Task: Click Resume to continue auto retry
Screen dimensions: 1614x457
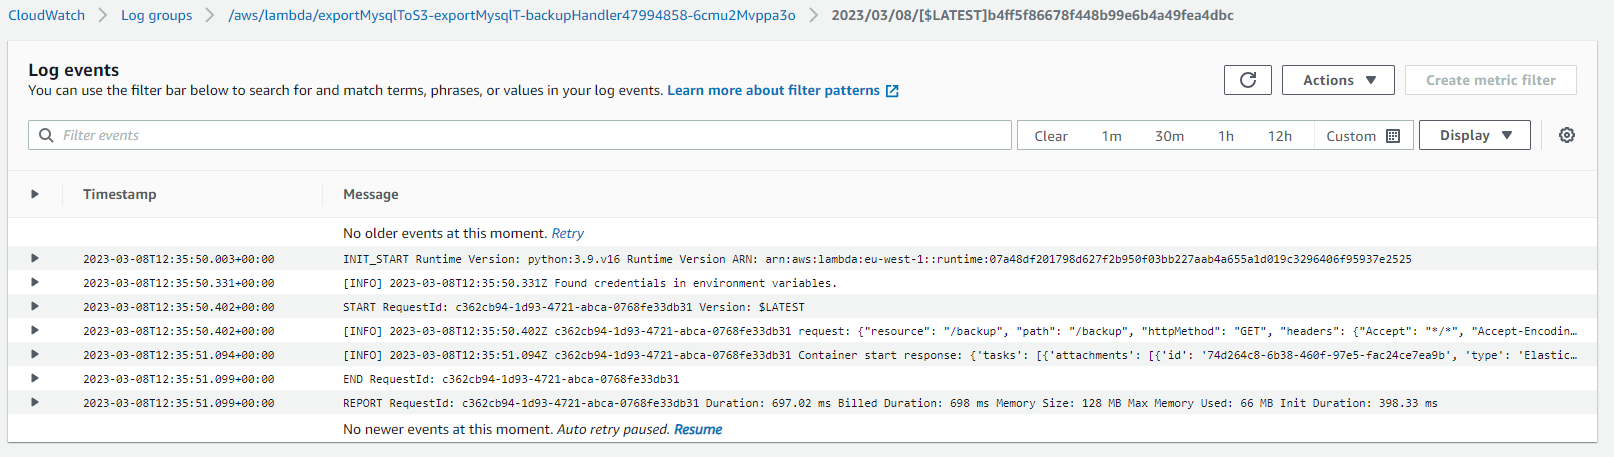Action: click(x=698, y=429)
